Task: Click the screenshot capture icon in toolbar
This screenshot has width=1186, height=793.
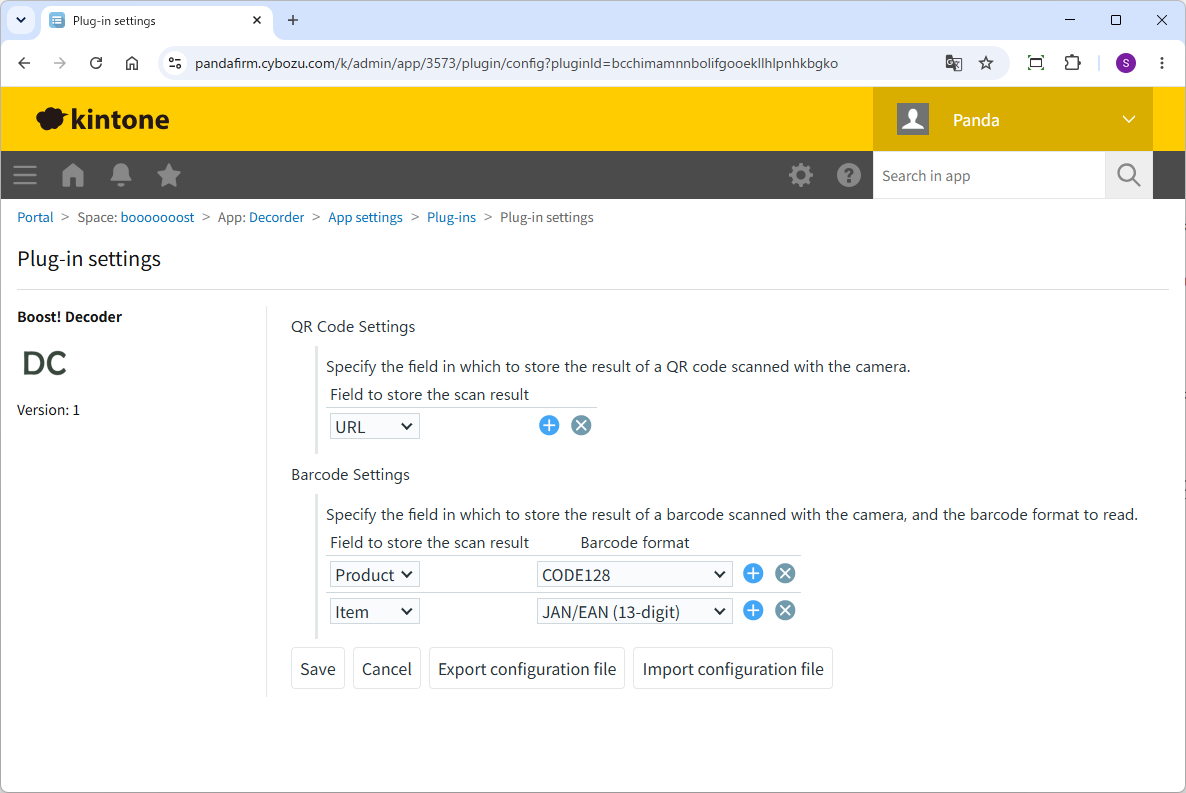Action: (x=1036, y=63)
